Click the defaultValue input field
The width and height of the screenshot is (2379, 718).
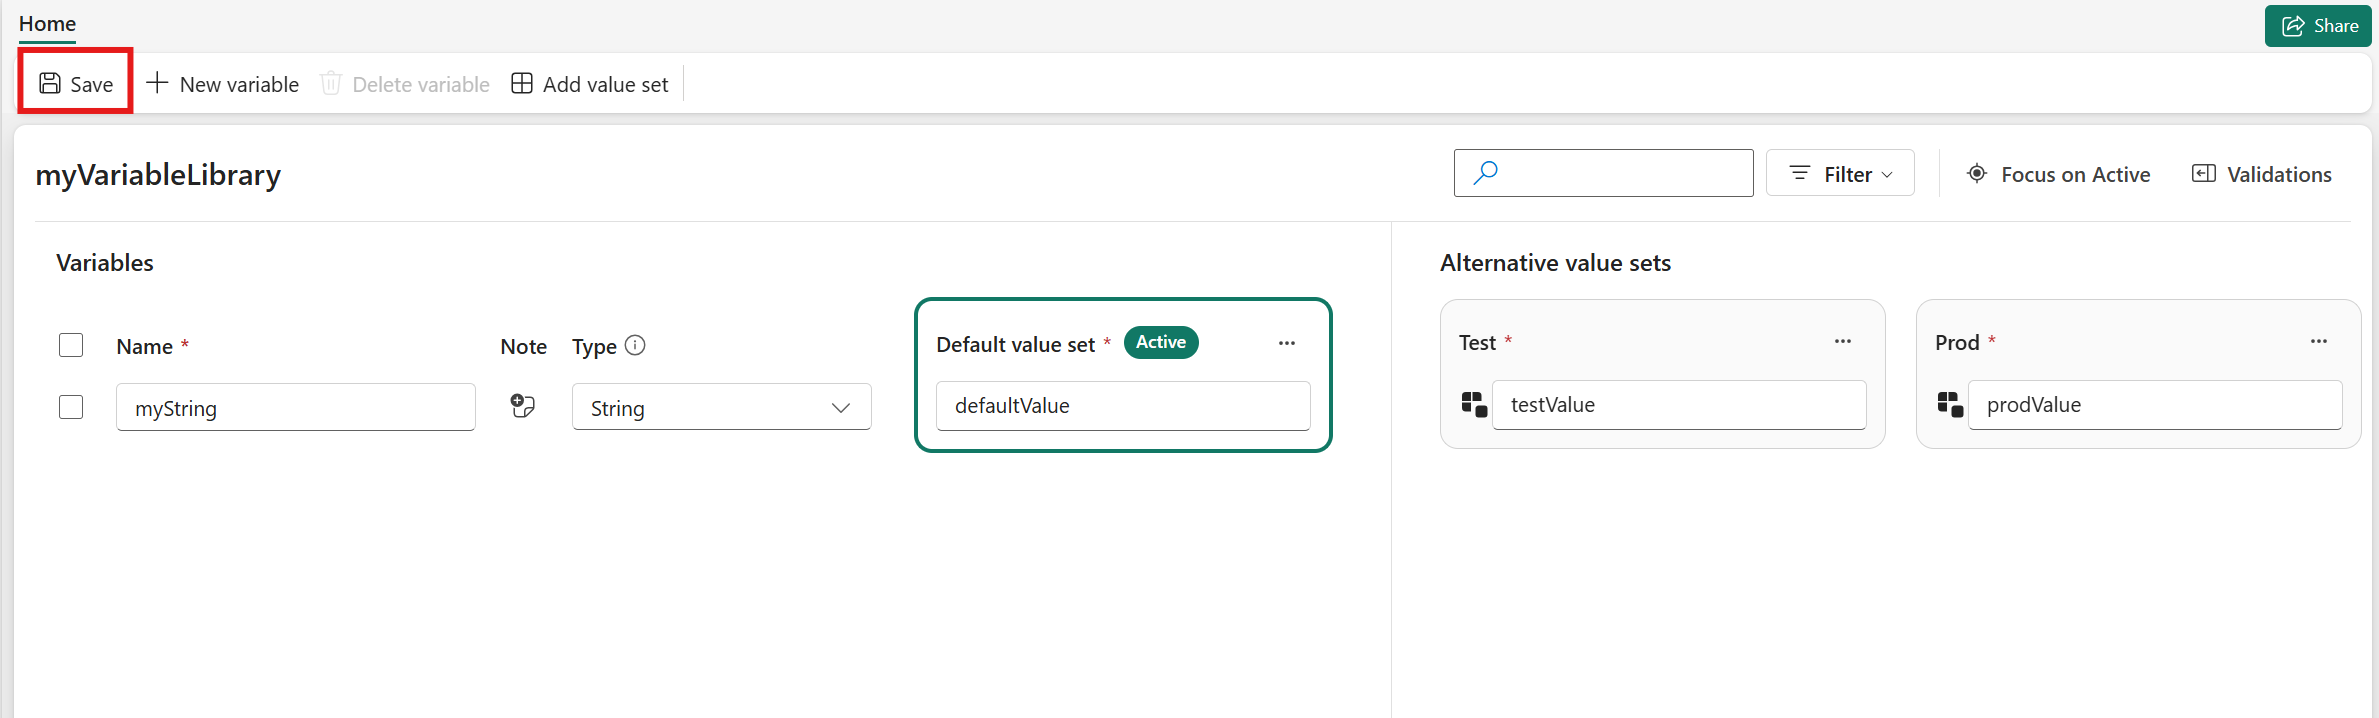pyautogui.click(x=1122, y=406)
